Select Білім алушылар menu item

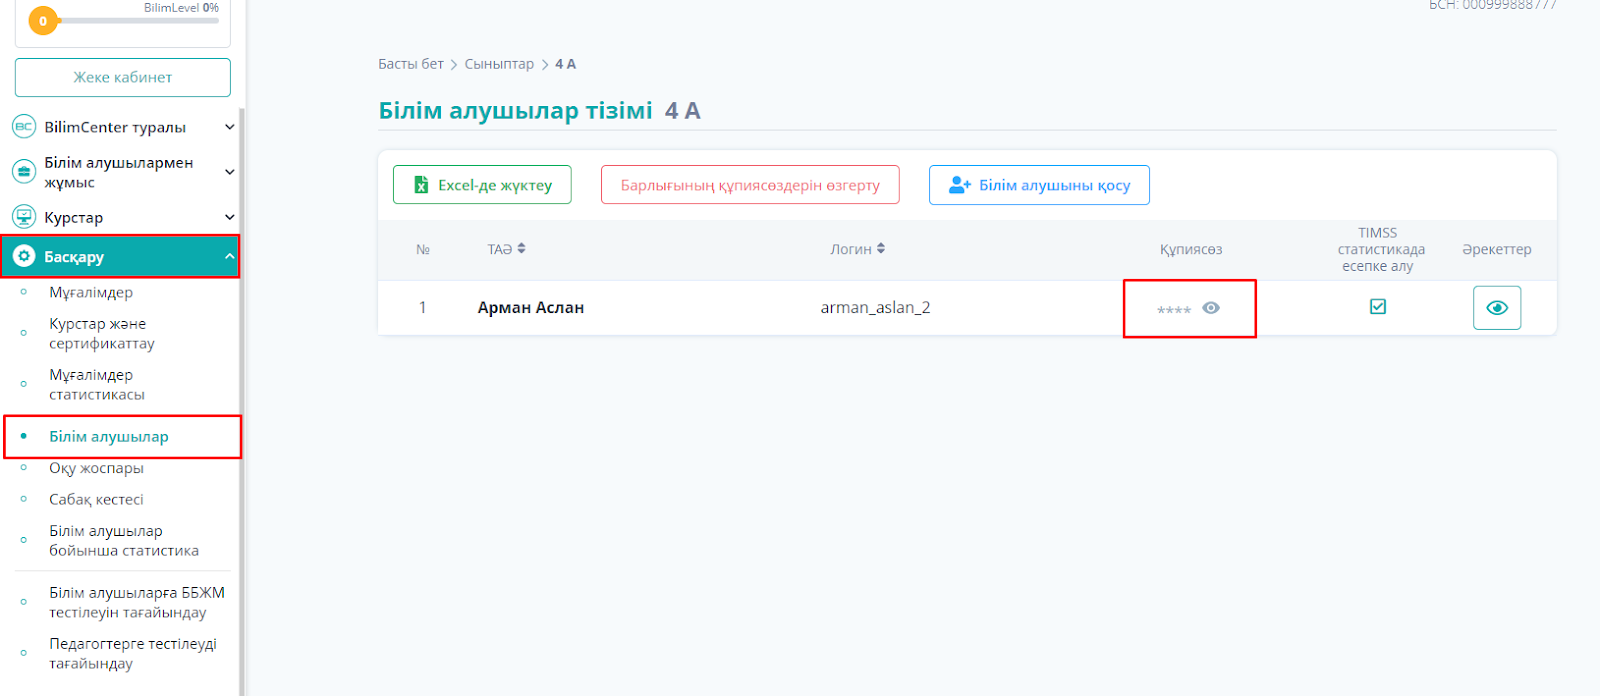point(109,436)
